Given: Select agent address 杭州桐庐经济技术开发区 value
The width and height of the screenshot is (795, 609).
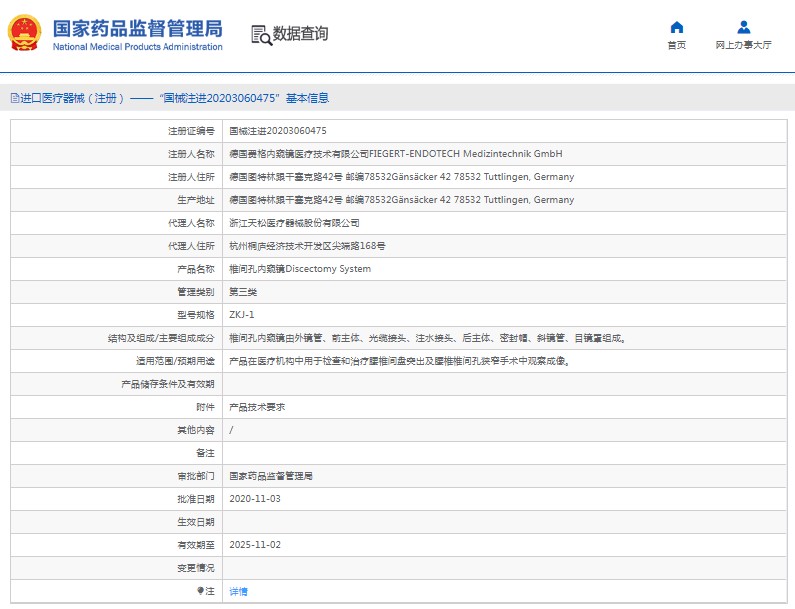Looking at the screenshot, I should click(307, 246).
